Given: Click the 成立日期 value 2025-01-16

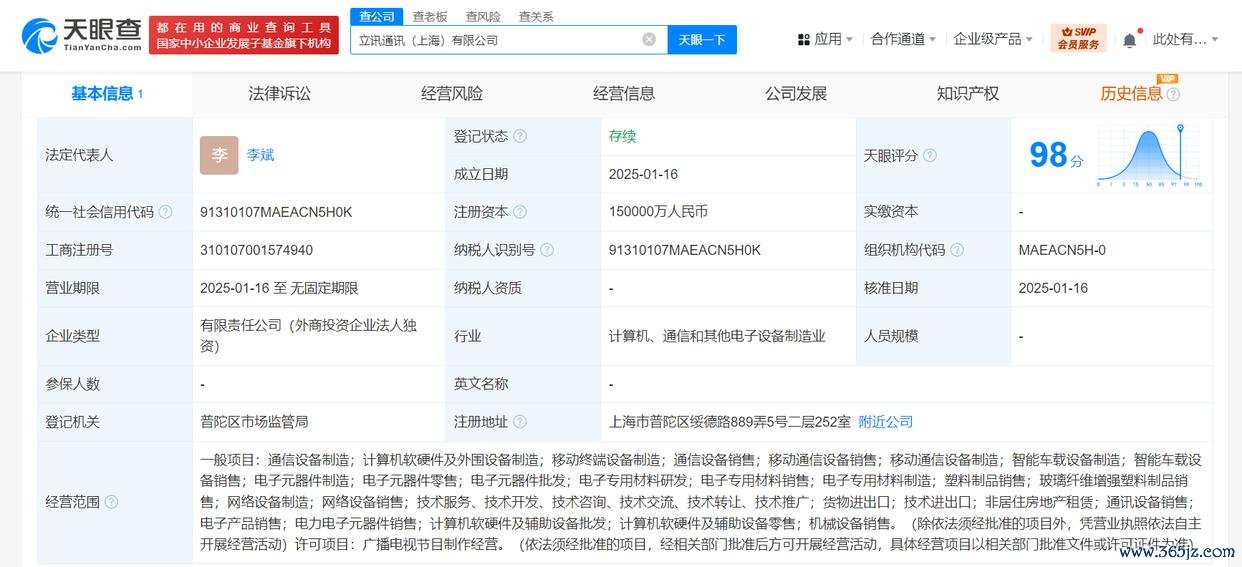Looking at the screenshot, I should pyautogui.click(x=643, y=174).
